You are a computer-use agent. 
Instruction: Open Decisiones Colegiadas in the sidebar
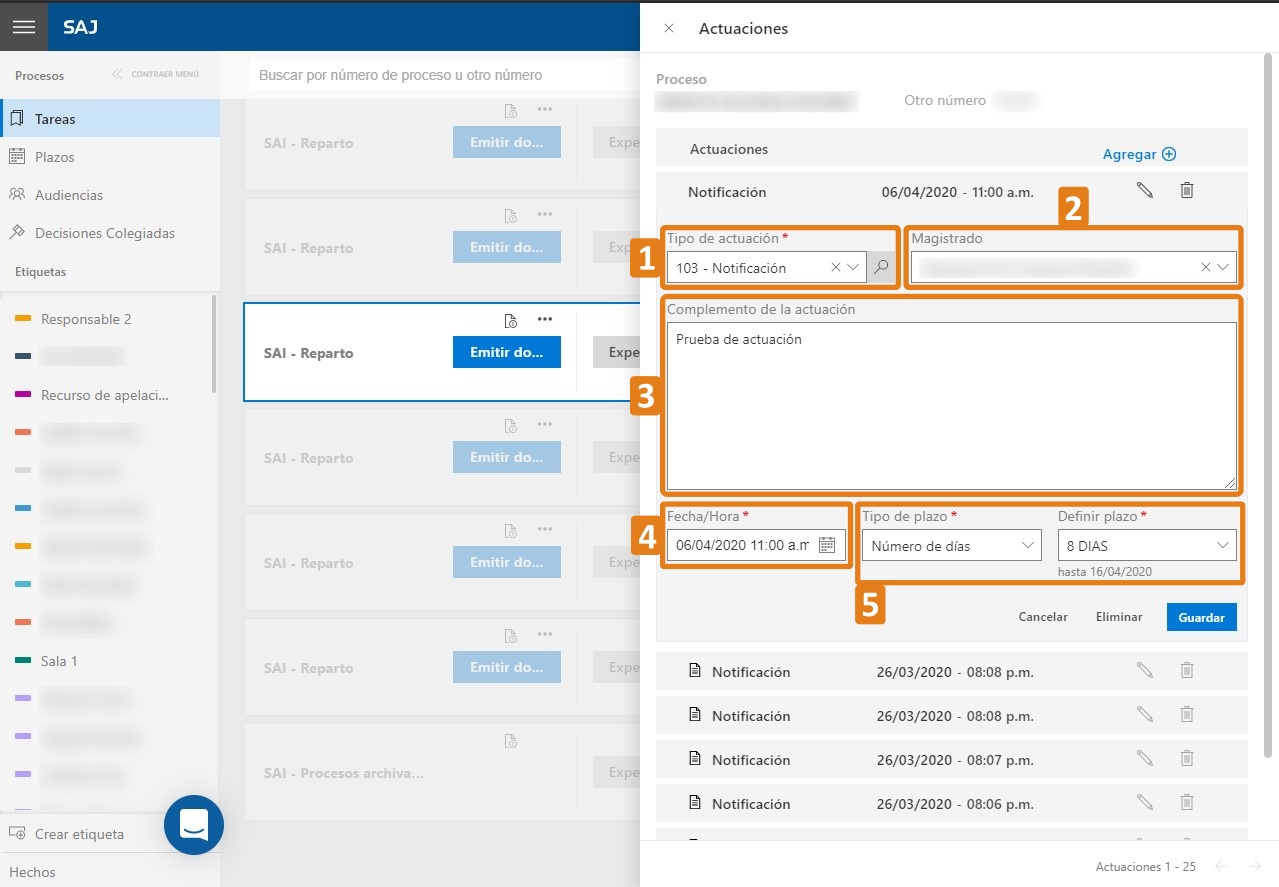[110, 233]
